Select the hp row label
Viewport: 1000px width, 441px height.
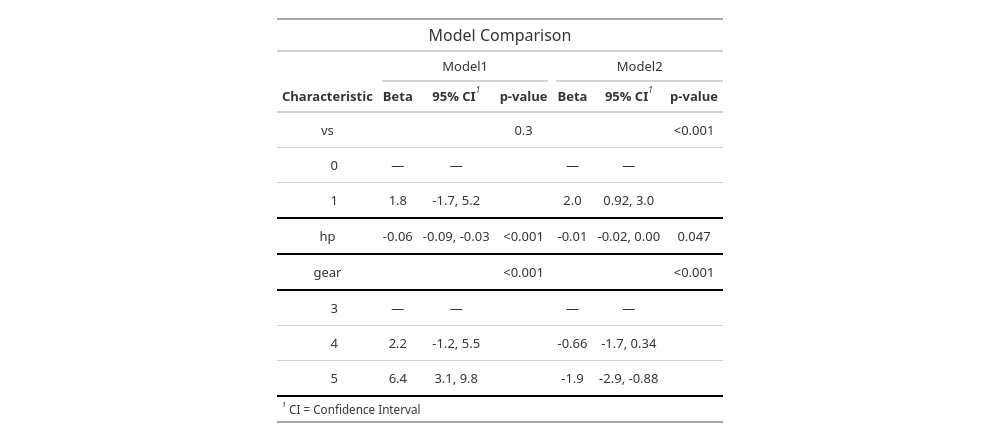327,237
